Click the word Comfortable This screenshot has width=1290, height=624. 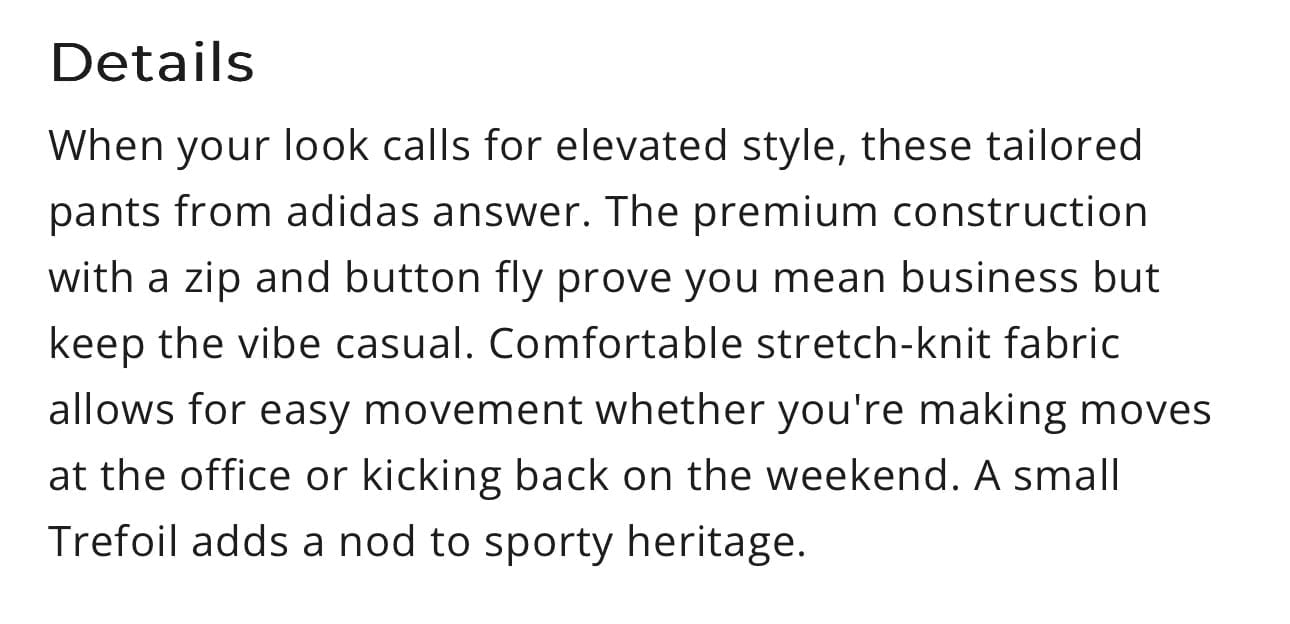point(616,344)
